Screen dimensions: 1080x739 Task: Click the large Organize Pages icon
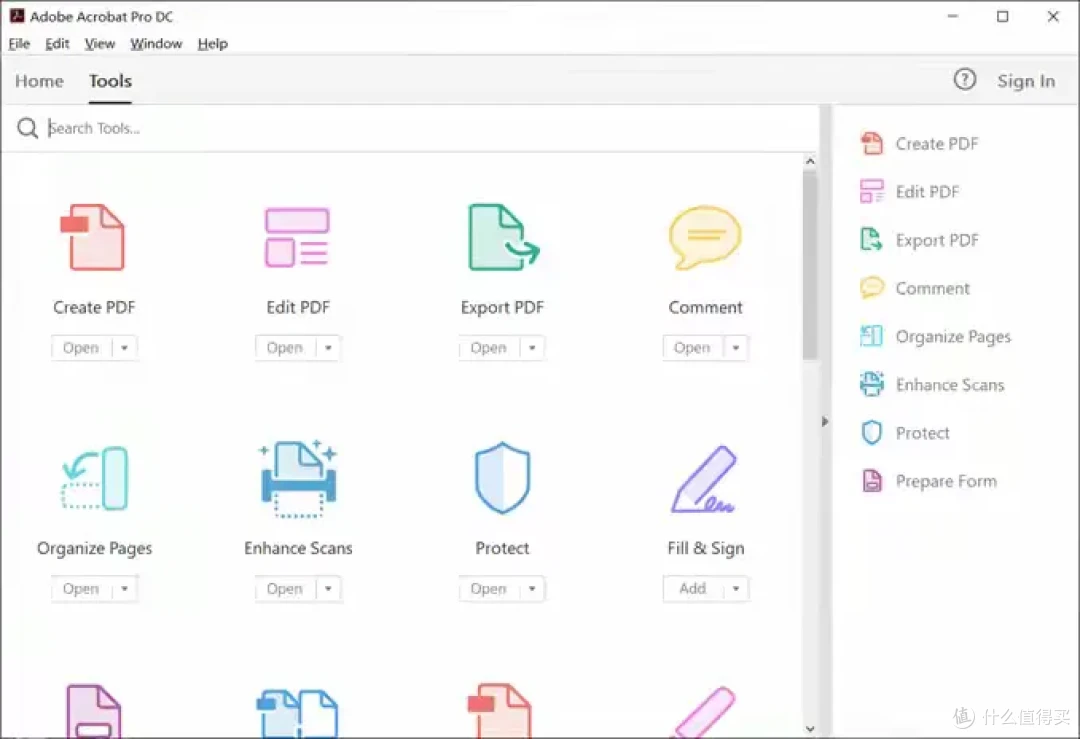coord(95,478)
